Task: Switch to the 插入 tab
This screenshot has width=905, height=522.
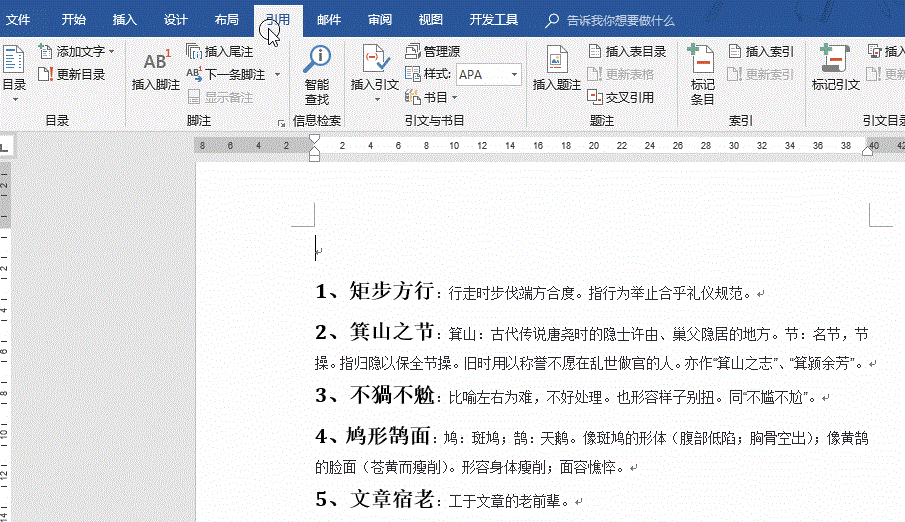Action: pos(125,20)
